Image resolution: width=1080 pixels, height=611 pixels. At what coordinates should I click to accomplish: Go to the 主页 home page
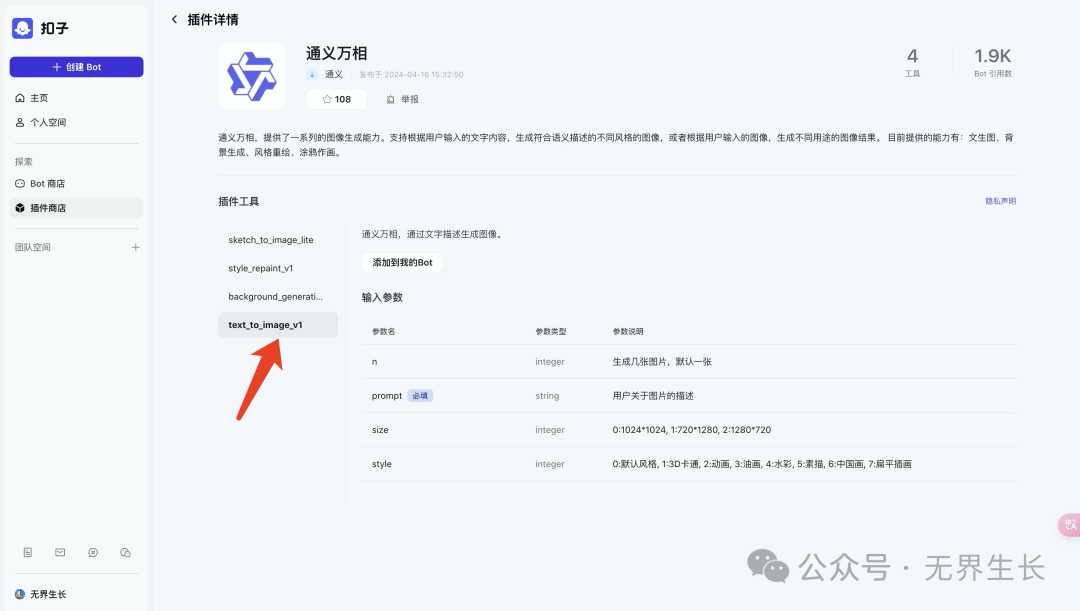(x=76, y=98)
